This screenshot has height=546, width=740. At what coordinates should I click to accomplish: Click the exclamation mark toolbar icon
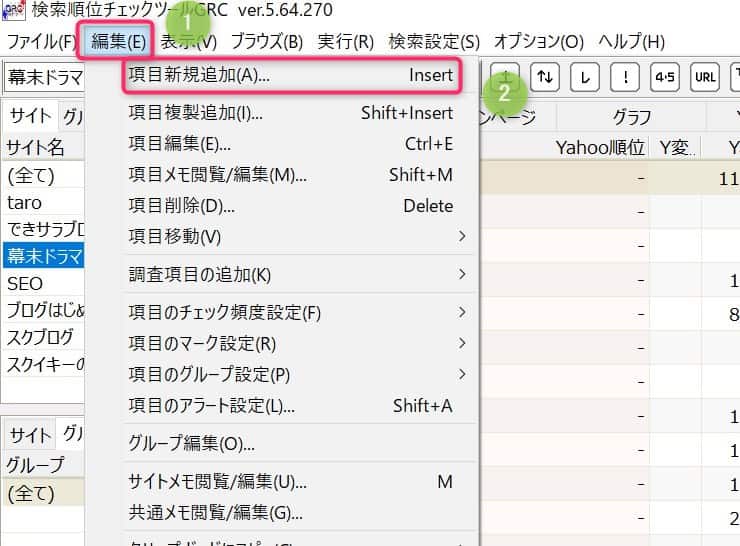pos(625,76)
